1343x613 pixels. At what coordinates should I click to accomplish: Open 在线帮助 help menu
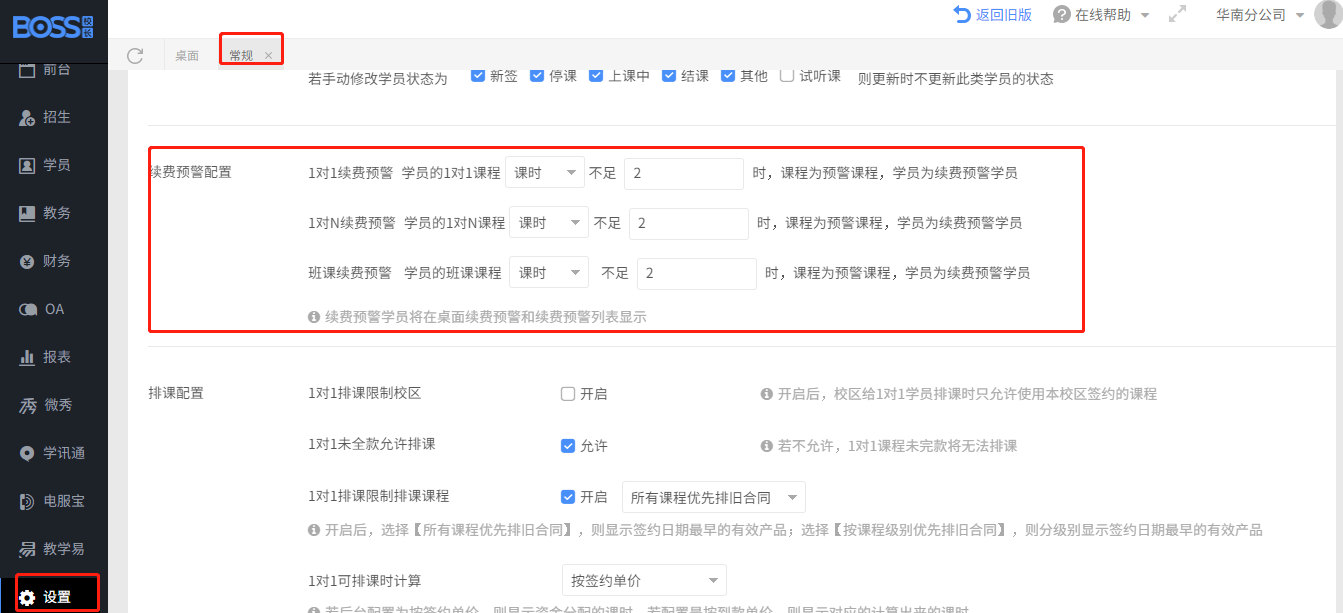coord(1102,15)
